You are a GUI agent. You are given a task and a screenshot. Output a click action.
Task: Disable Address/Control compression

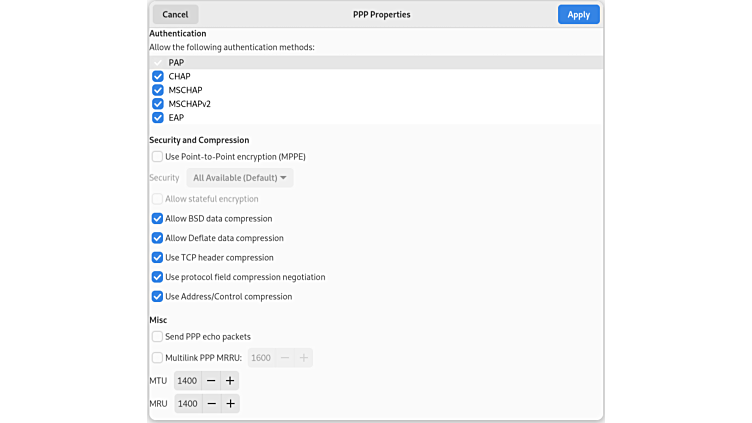coord(158,297)
